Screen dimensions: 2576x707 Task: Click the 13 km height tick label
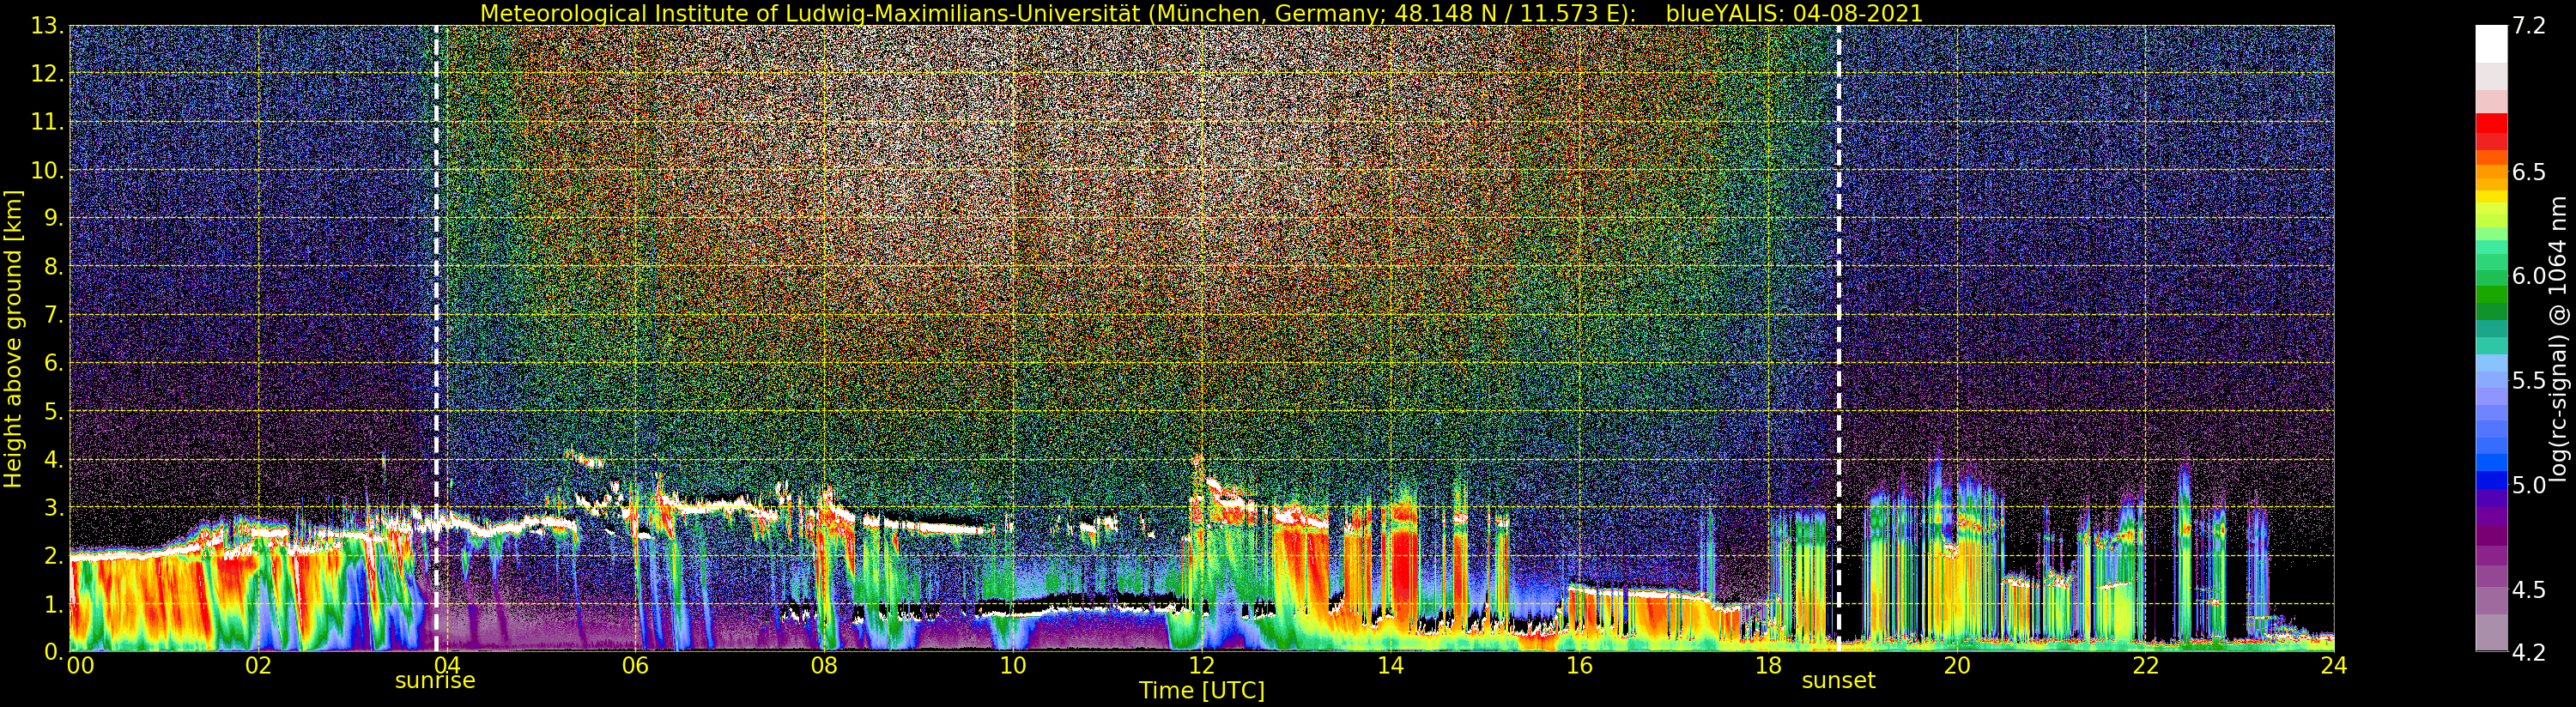coord(48,26)
